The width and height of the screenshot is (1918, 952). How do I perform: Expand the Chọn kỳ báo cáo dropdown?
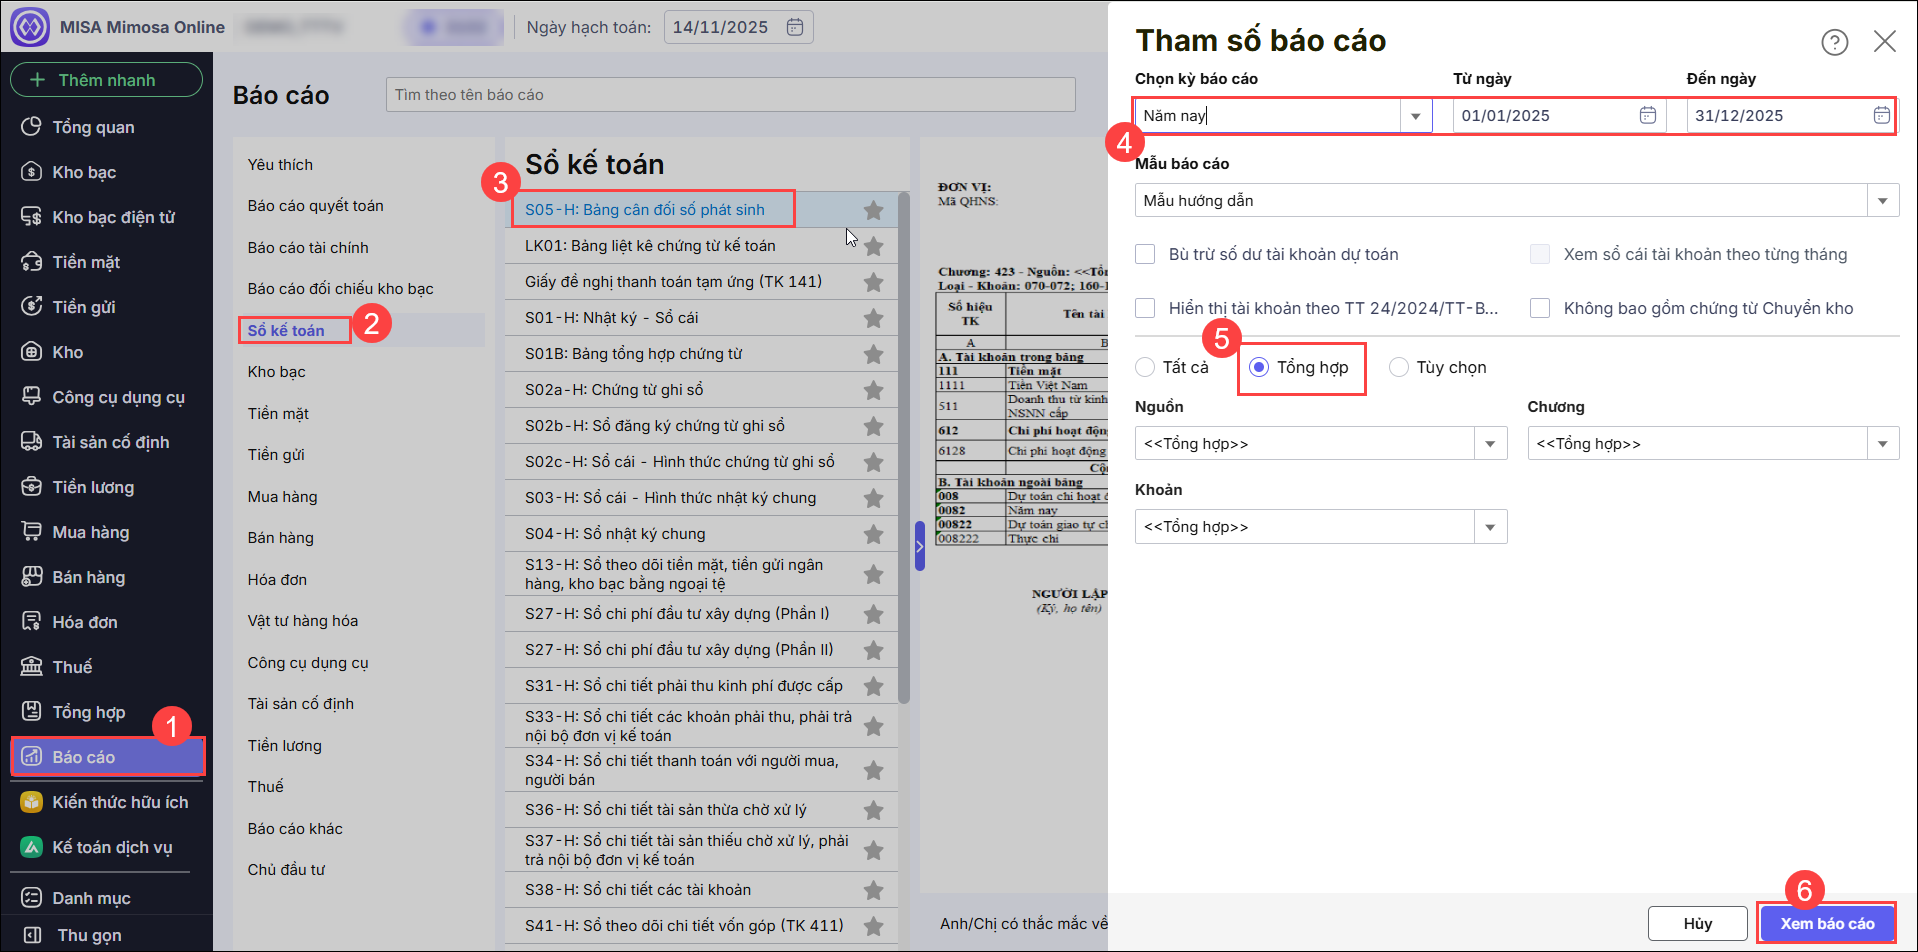[1415, 116]
